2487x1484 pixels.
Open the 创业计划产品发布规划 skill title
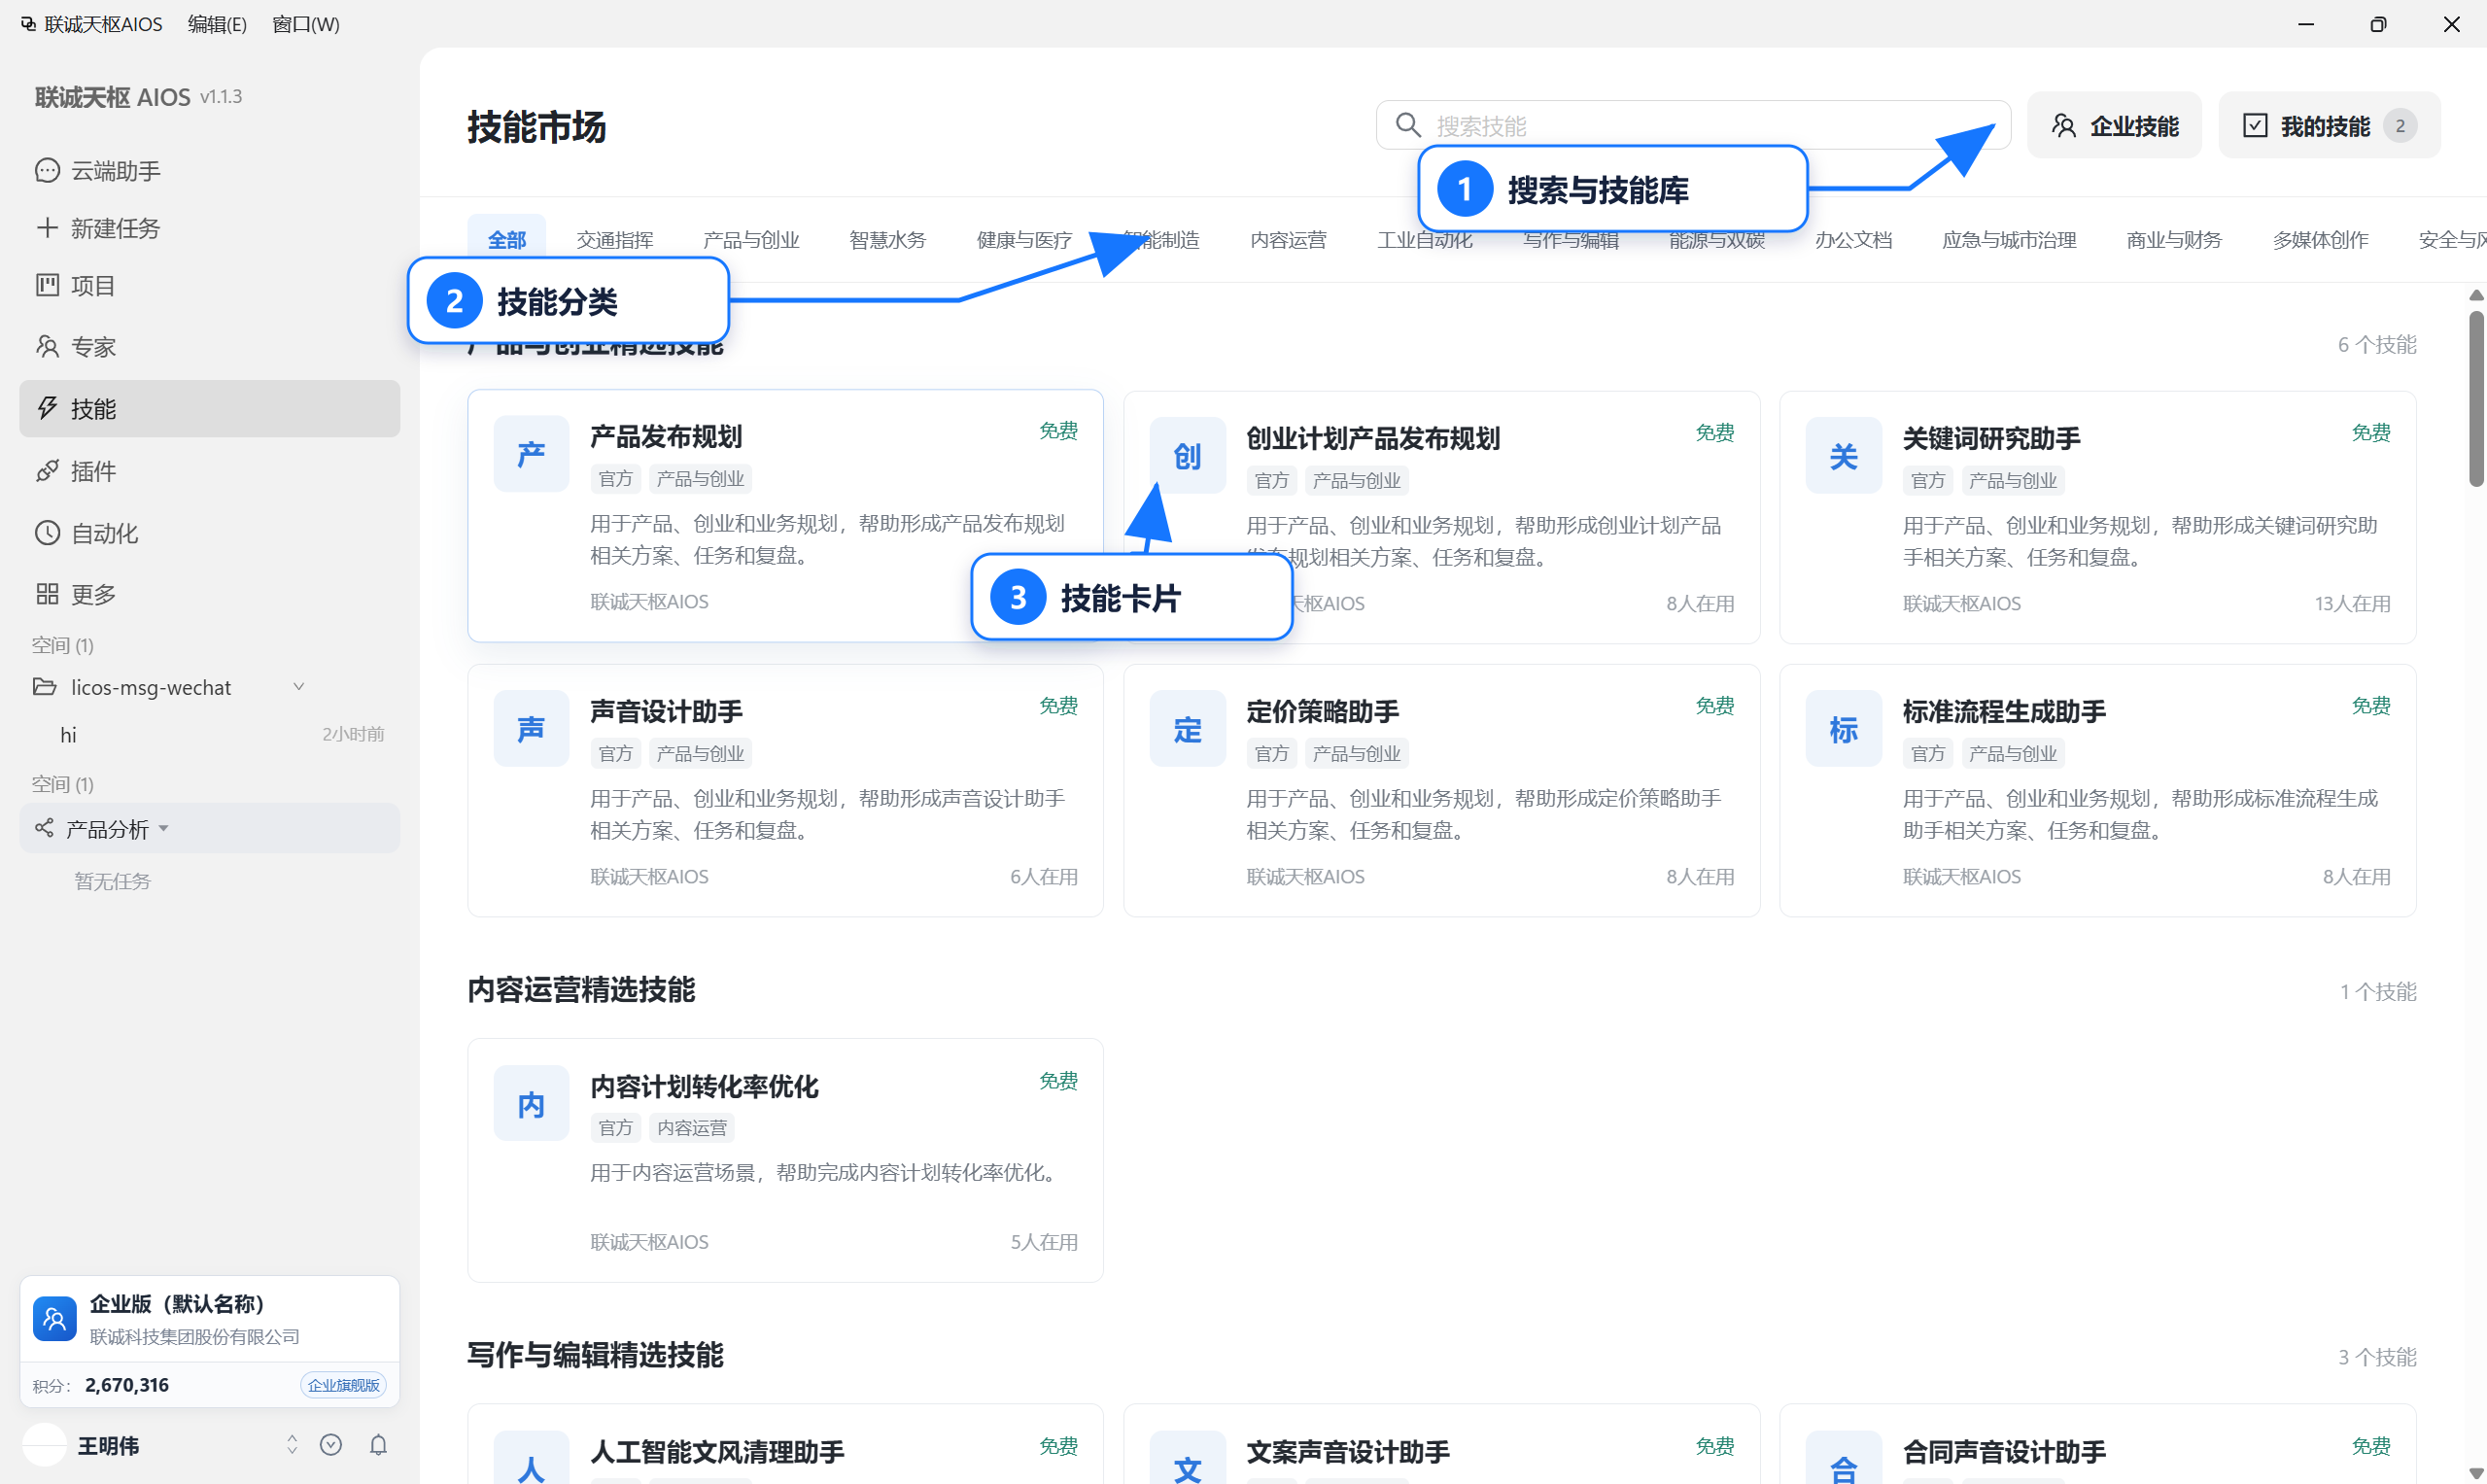[x=1372, y=438]
